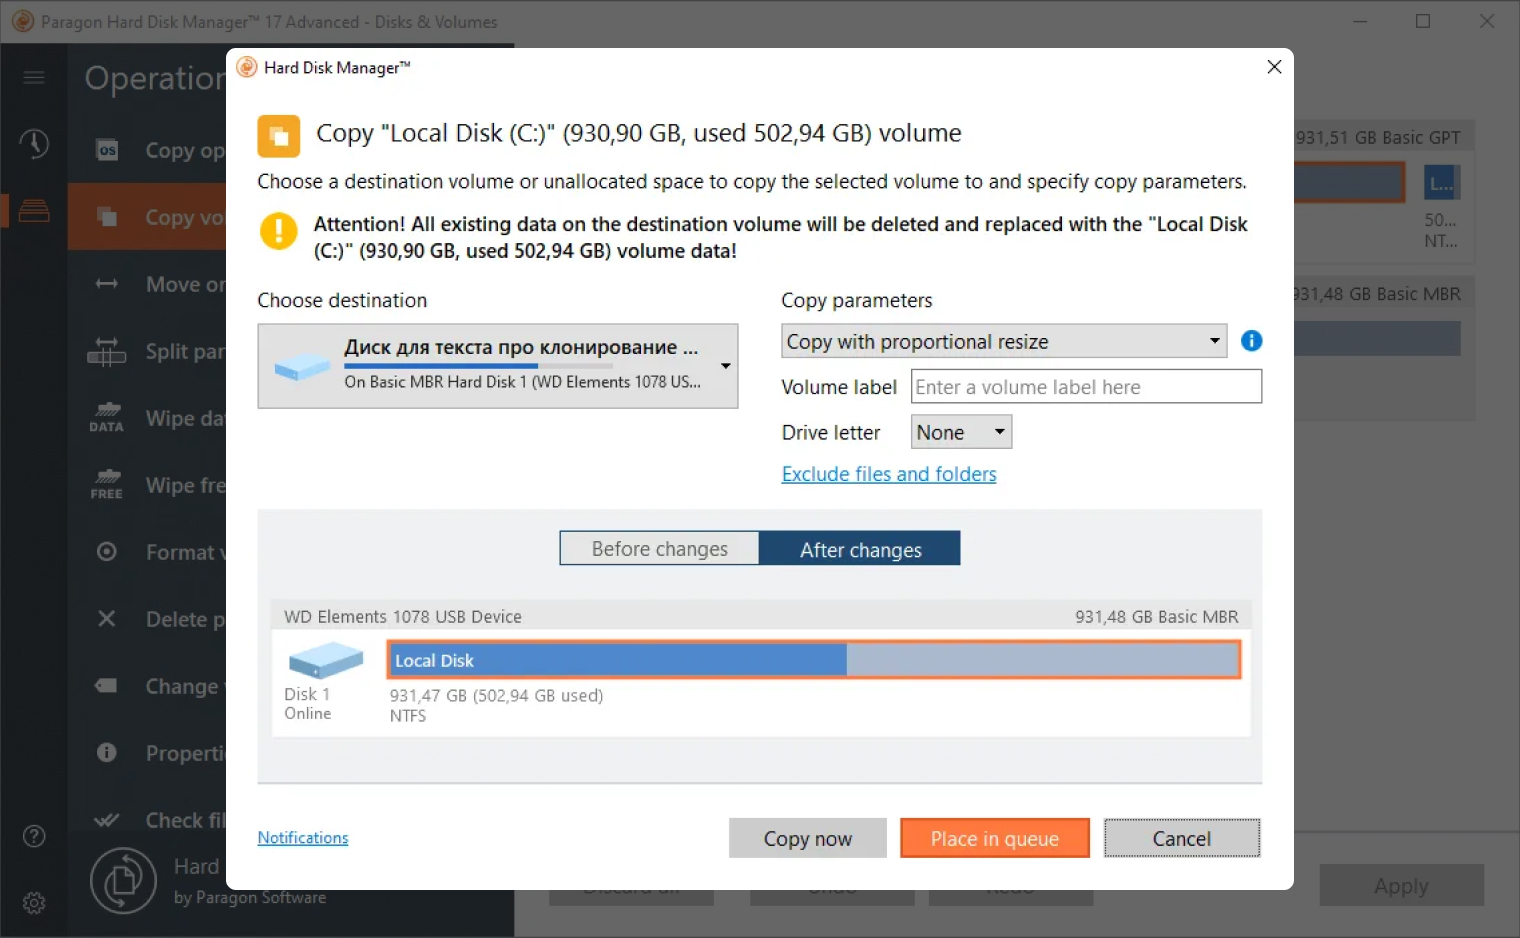Switch to the After changes tab

click(860, 548)
